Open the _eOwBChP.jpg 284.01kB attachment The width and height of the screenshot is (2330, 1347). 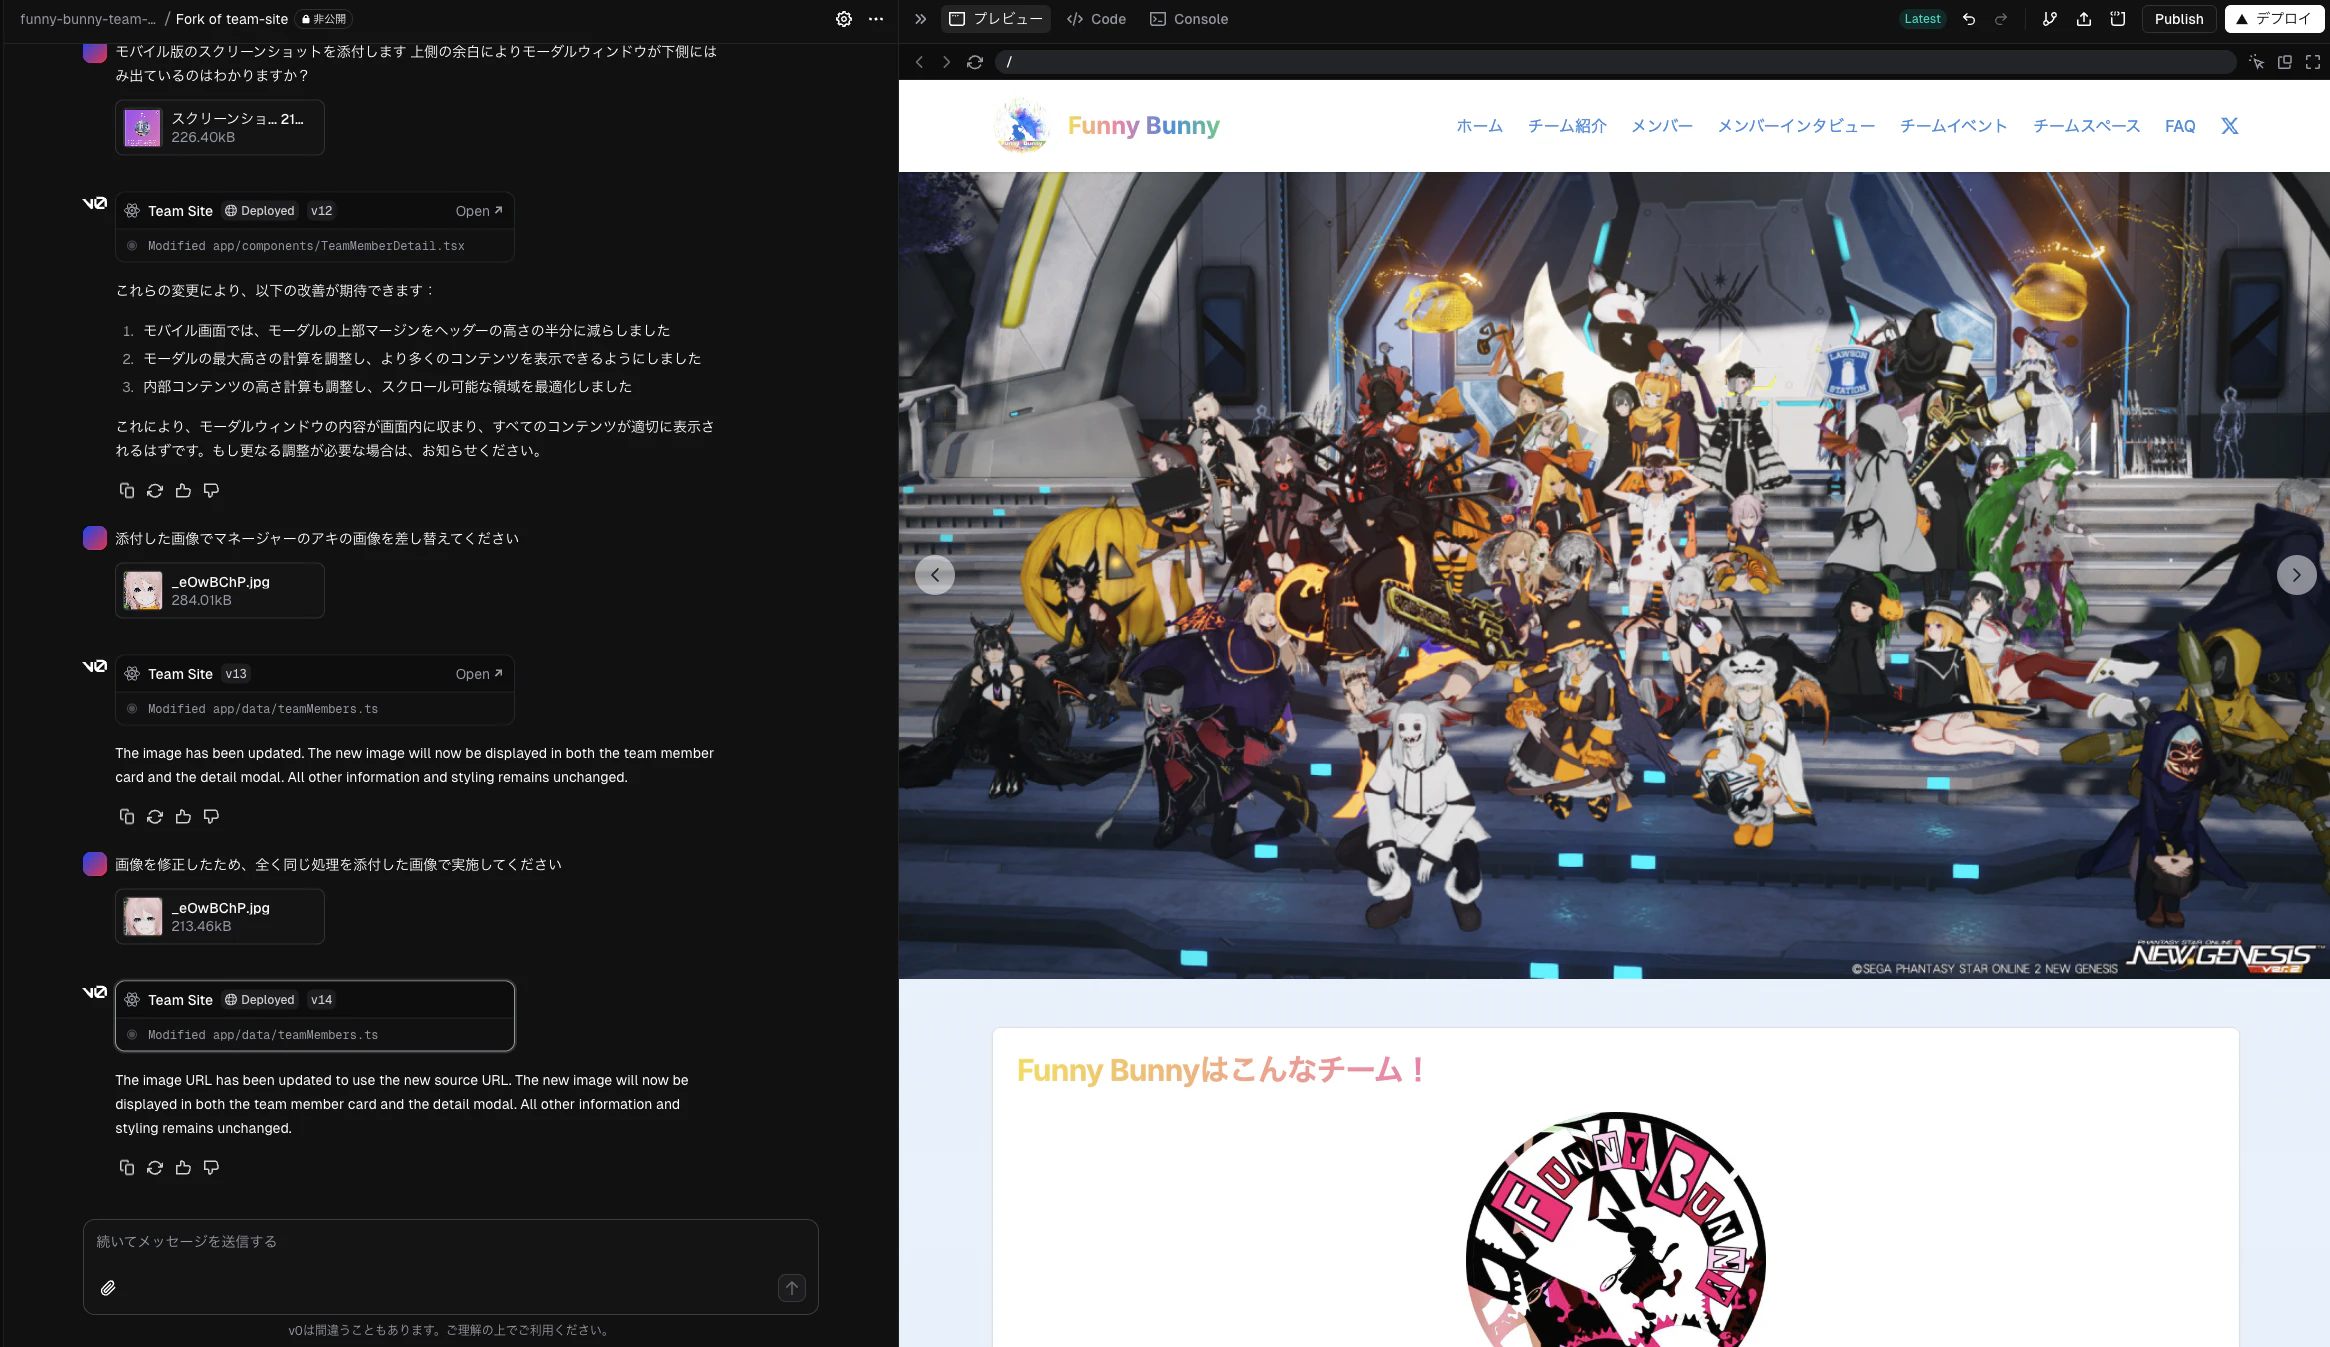(220, 591)
